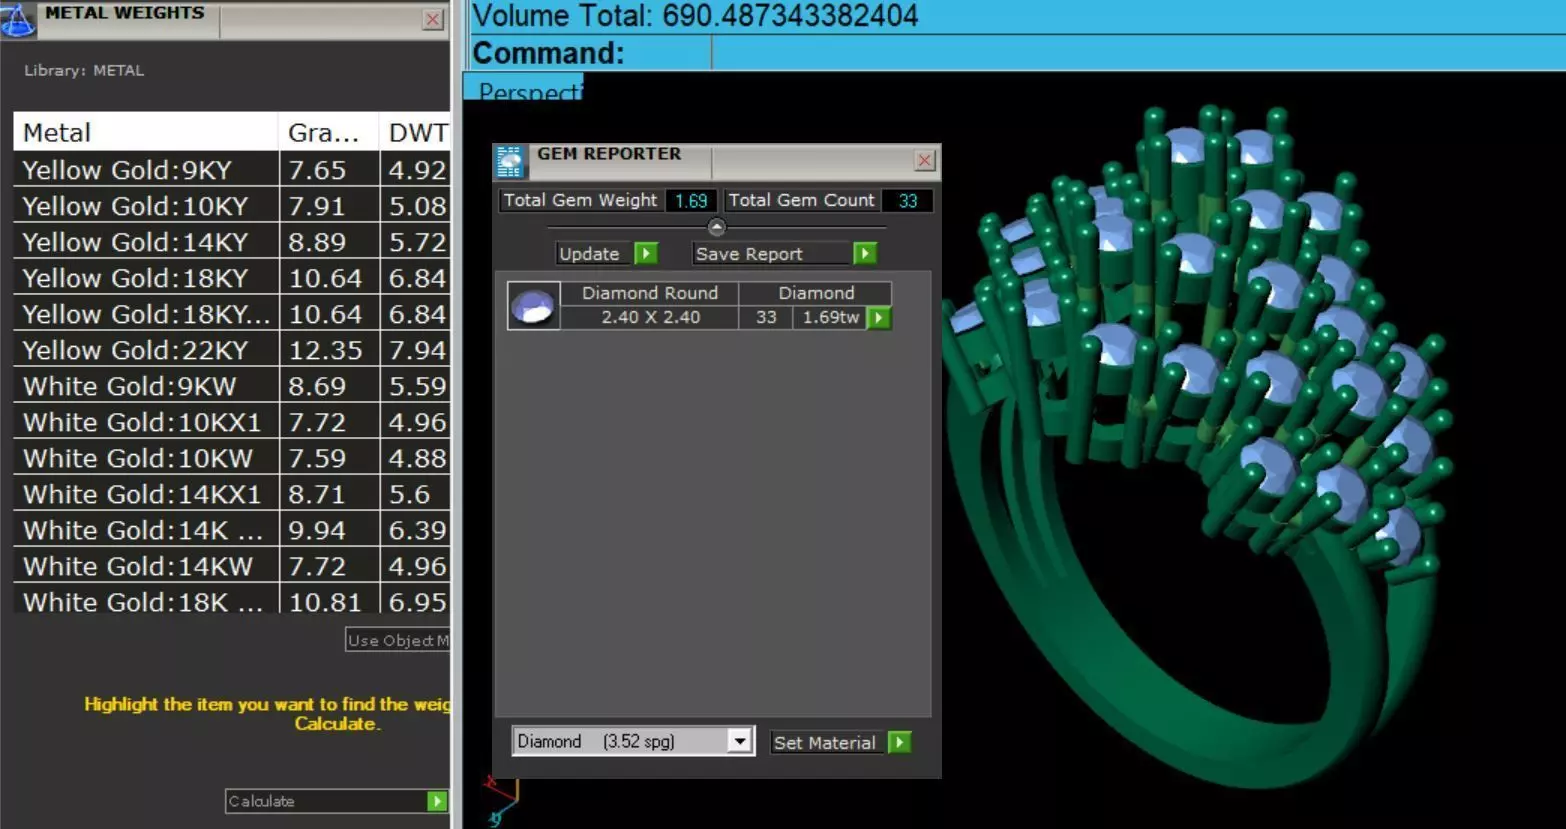1566x829 pixels.
Task: Select the White Gold:10KW row
Action: (x=231, y=458)
